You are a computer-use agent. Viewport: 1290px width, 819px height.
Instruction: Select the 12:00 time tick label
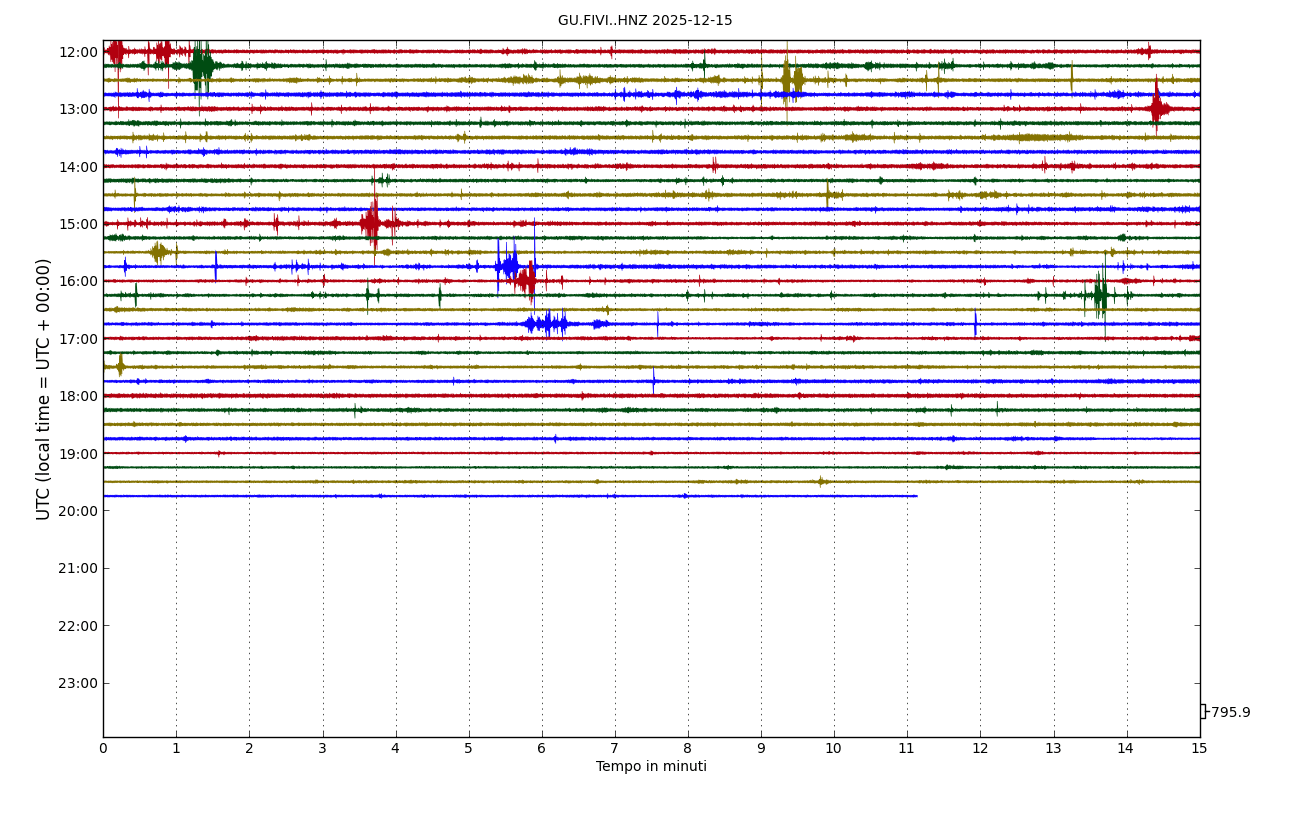pos(78,52)
